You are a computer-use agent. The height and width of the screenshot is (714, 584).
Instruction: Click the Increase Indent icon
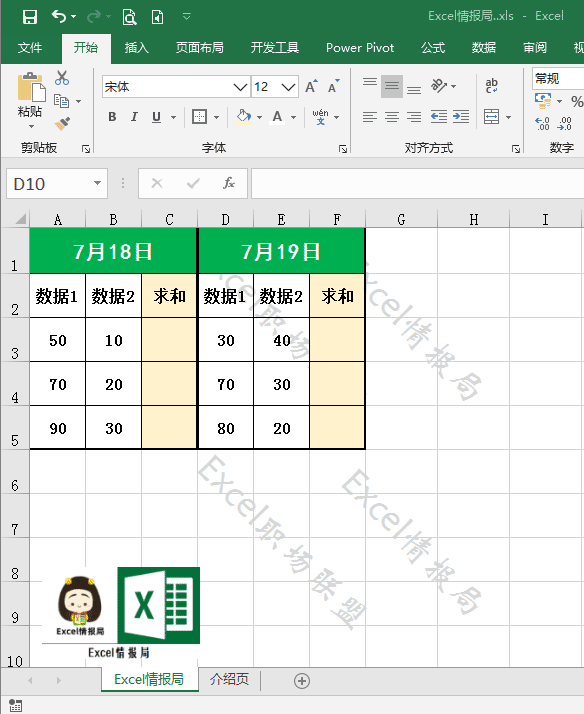coord(461,117)
